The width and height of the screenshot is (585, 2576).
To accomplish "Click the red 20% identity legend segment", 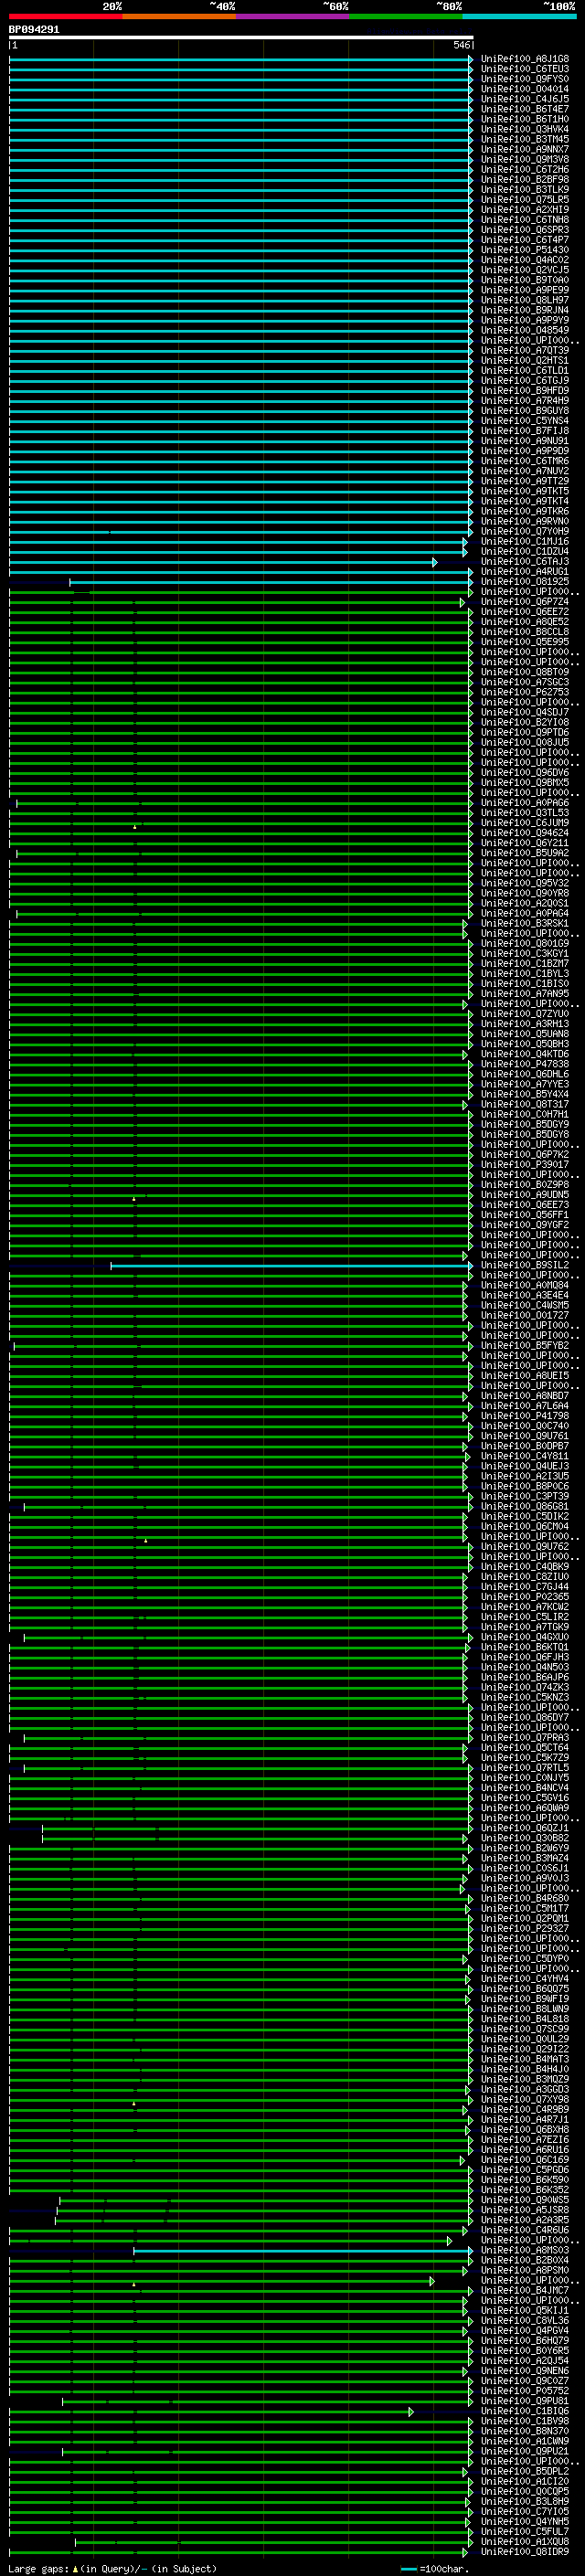I will tap(66, 16).
